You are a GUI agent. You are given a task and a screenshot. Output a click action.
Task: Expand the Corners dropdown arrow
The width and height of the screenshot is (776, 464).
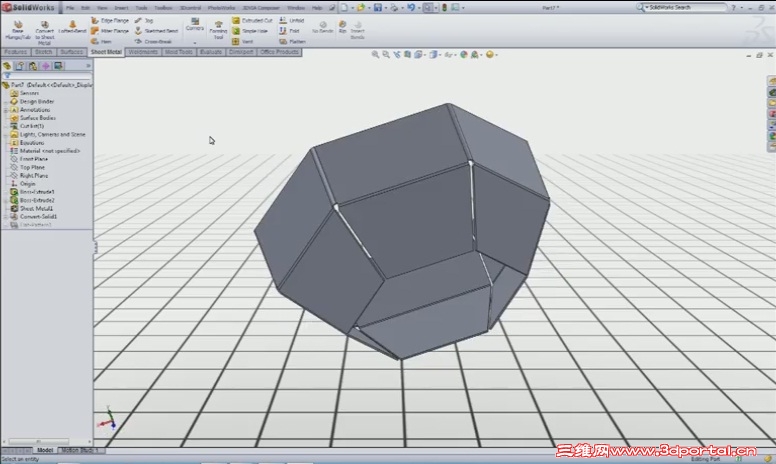195,43
